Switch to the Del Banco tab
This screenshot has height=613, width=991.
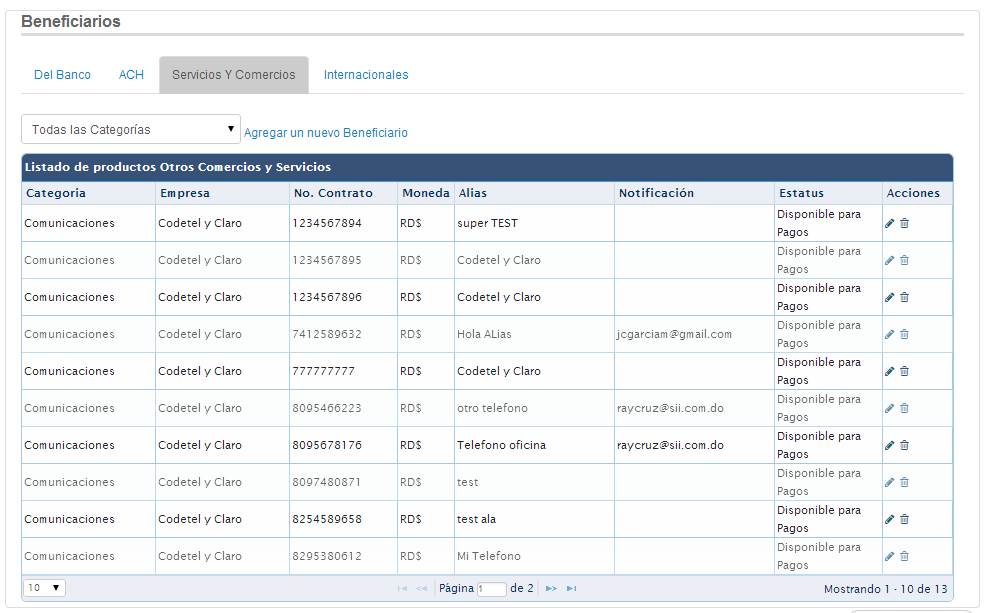click(62, 75)
